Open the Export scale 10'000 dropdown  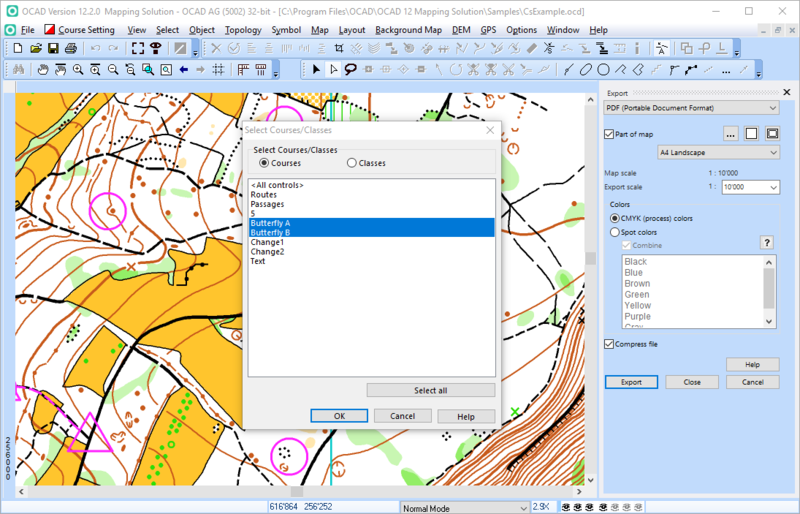click(750, 187)
